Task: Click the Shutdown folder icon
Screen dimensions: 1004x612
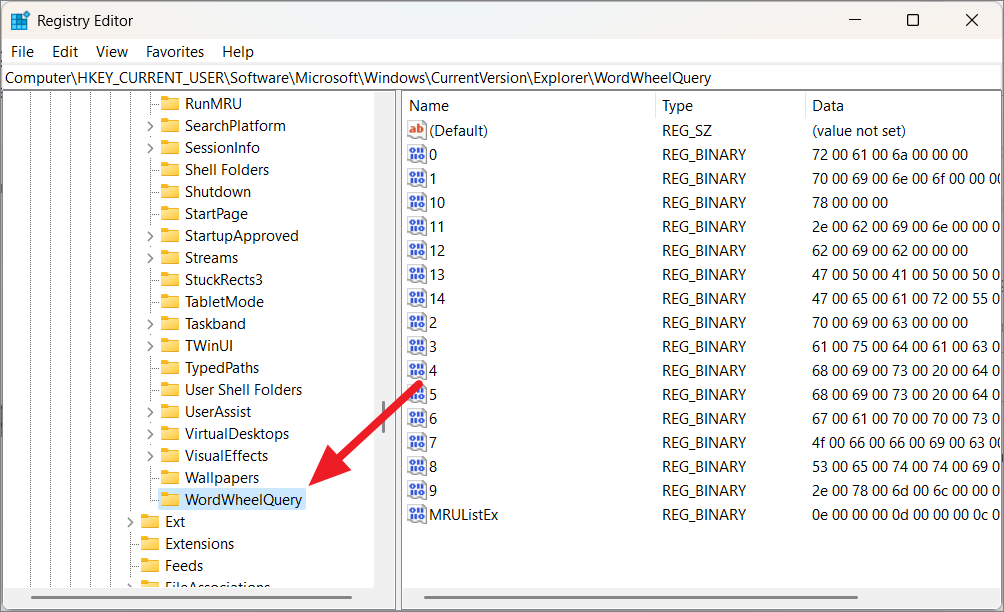Action: tap(170, 191)
